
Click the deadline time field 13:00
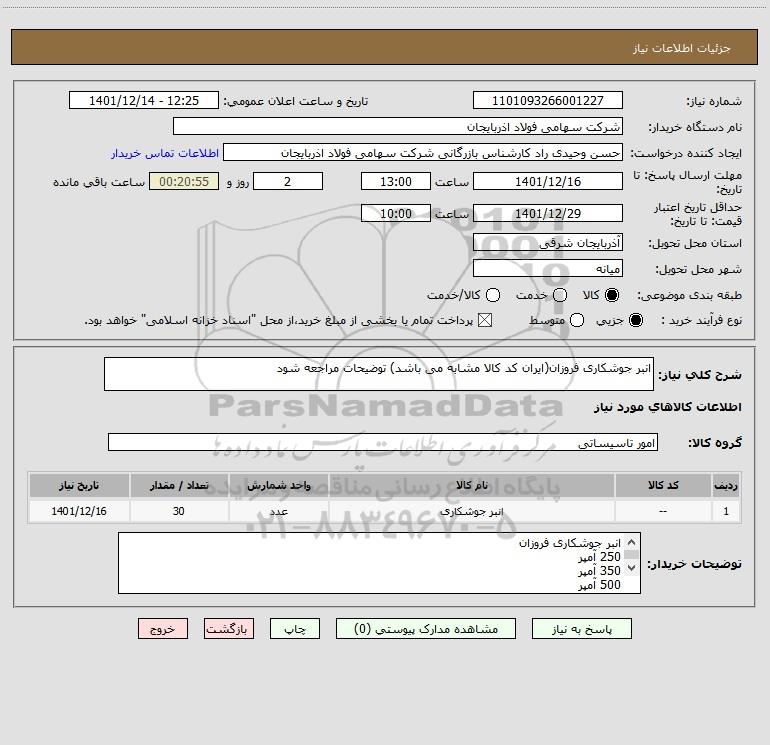396,181
